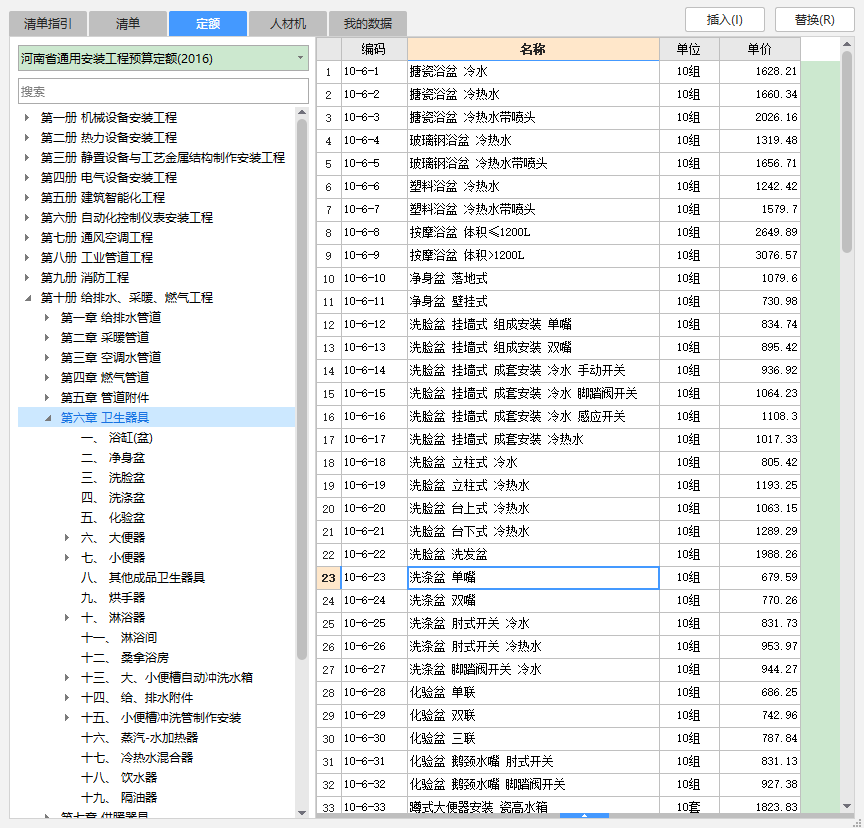
Task: Open the 河南省通用安装工程预算定额 dropdown
Action: point(300,59)
